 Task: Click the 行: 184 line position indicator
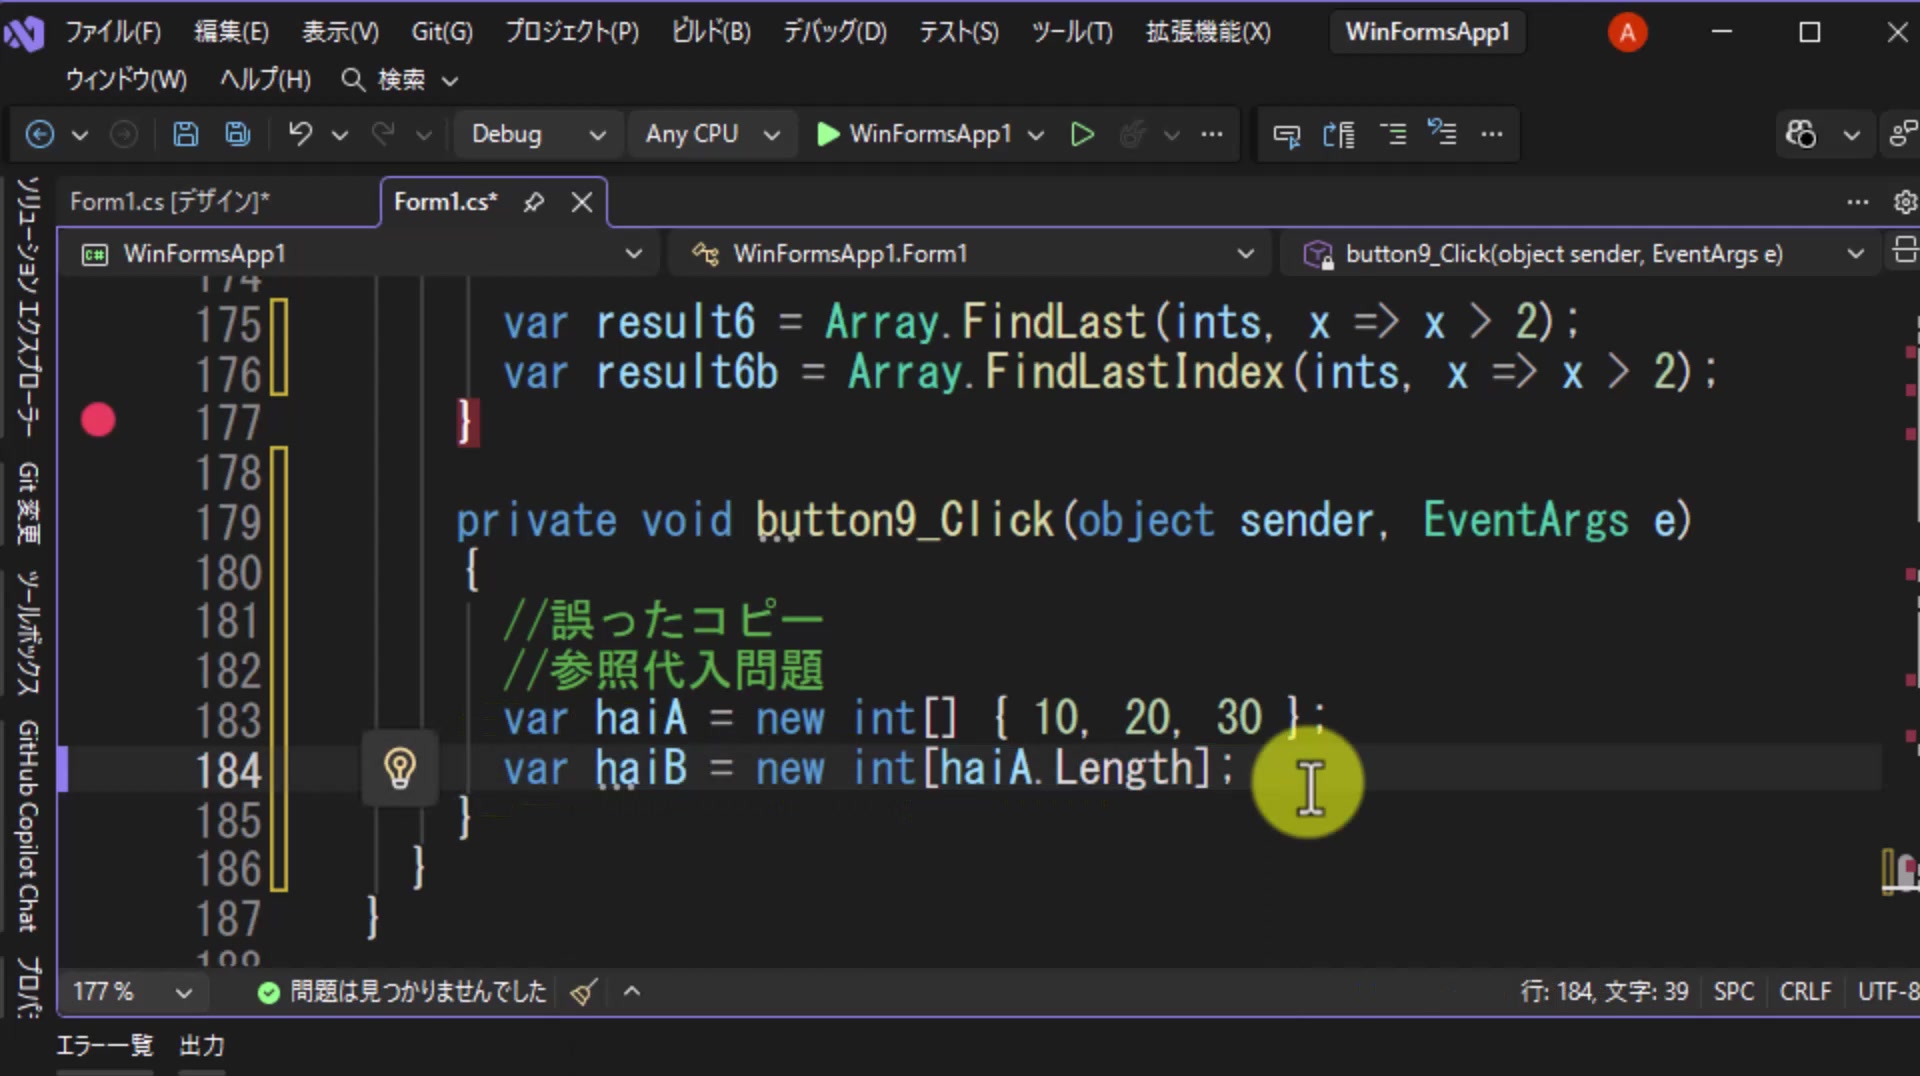point(1557,992)
